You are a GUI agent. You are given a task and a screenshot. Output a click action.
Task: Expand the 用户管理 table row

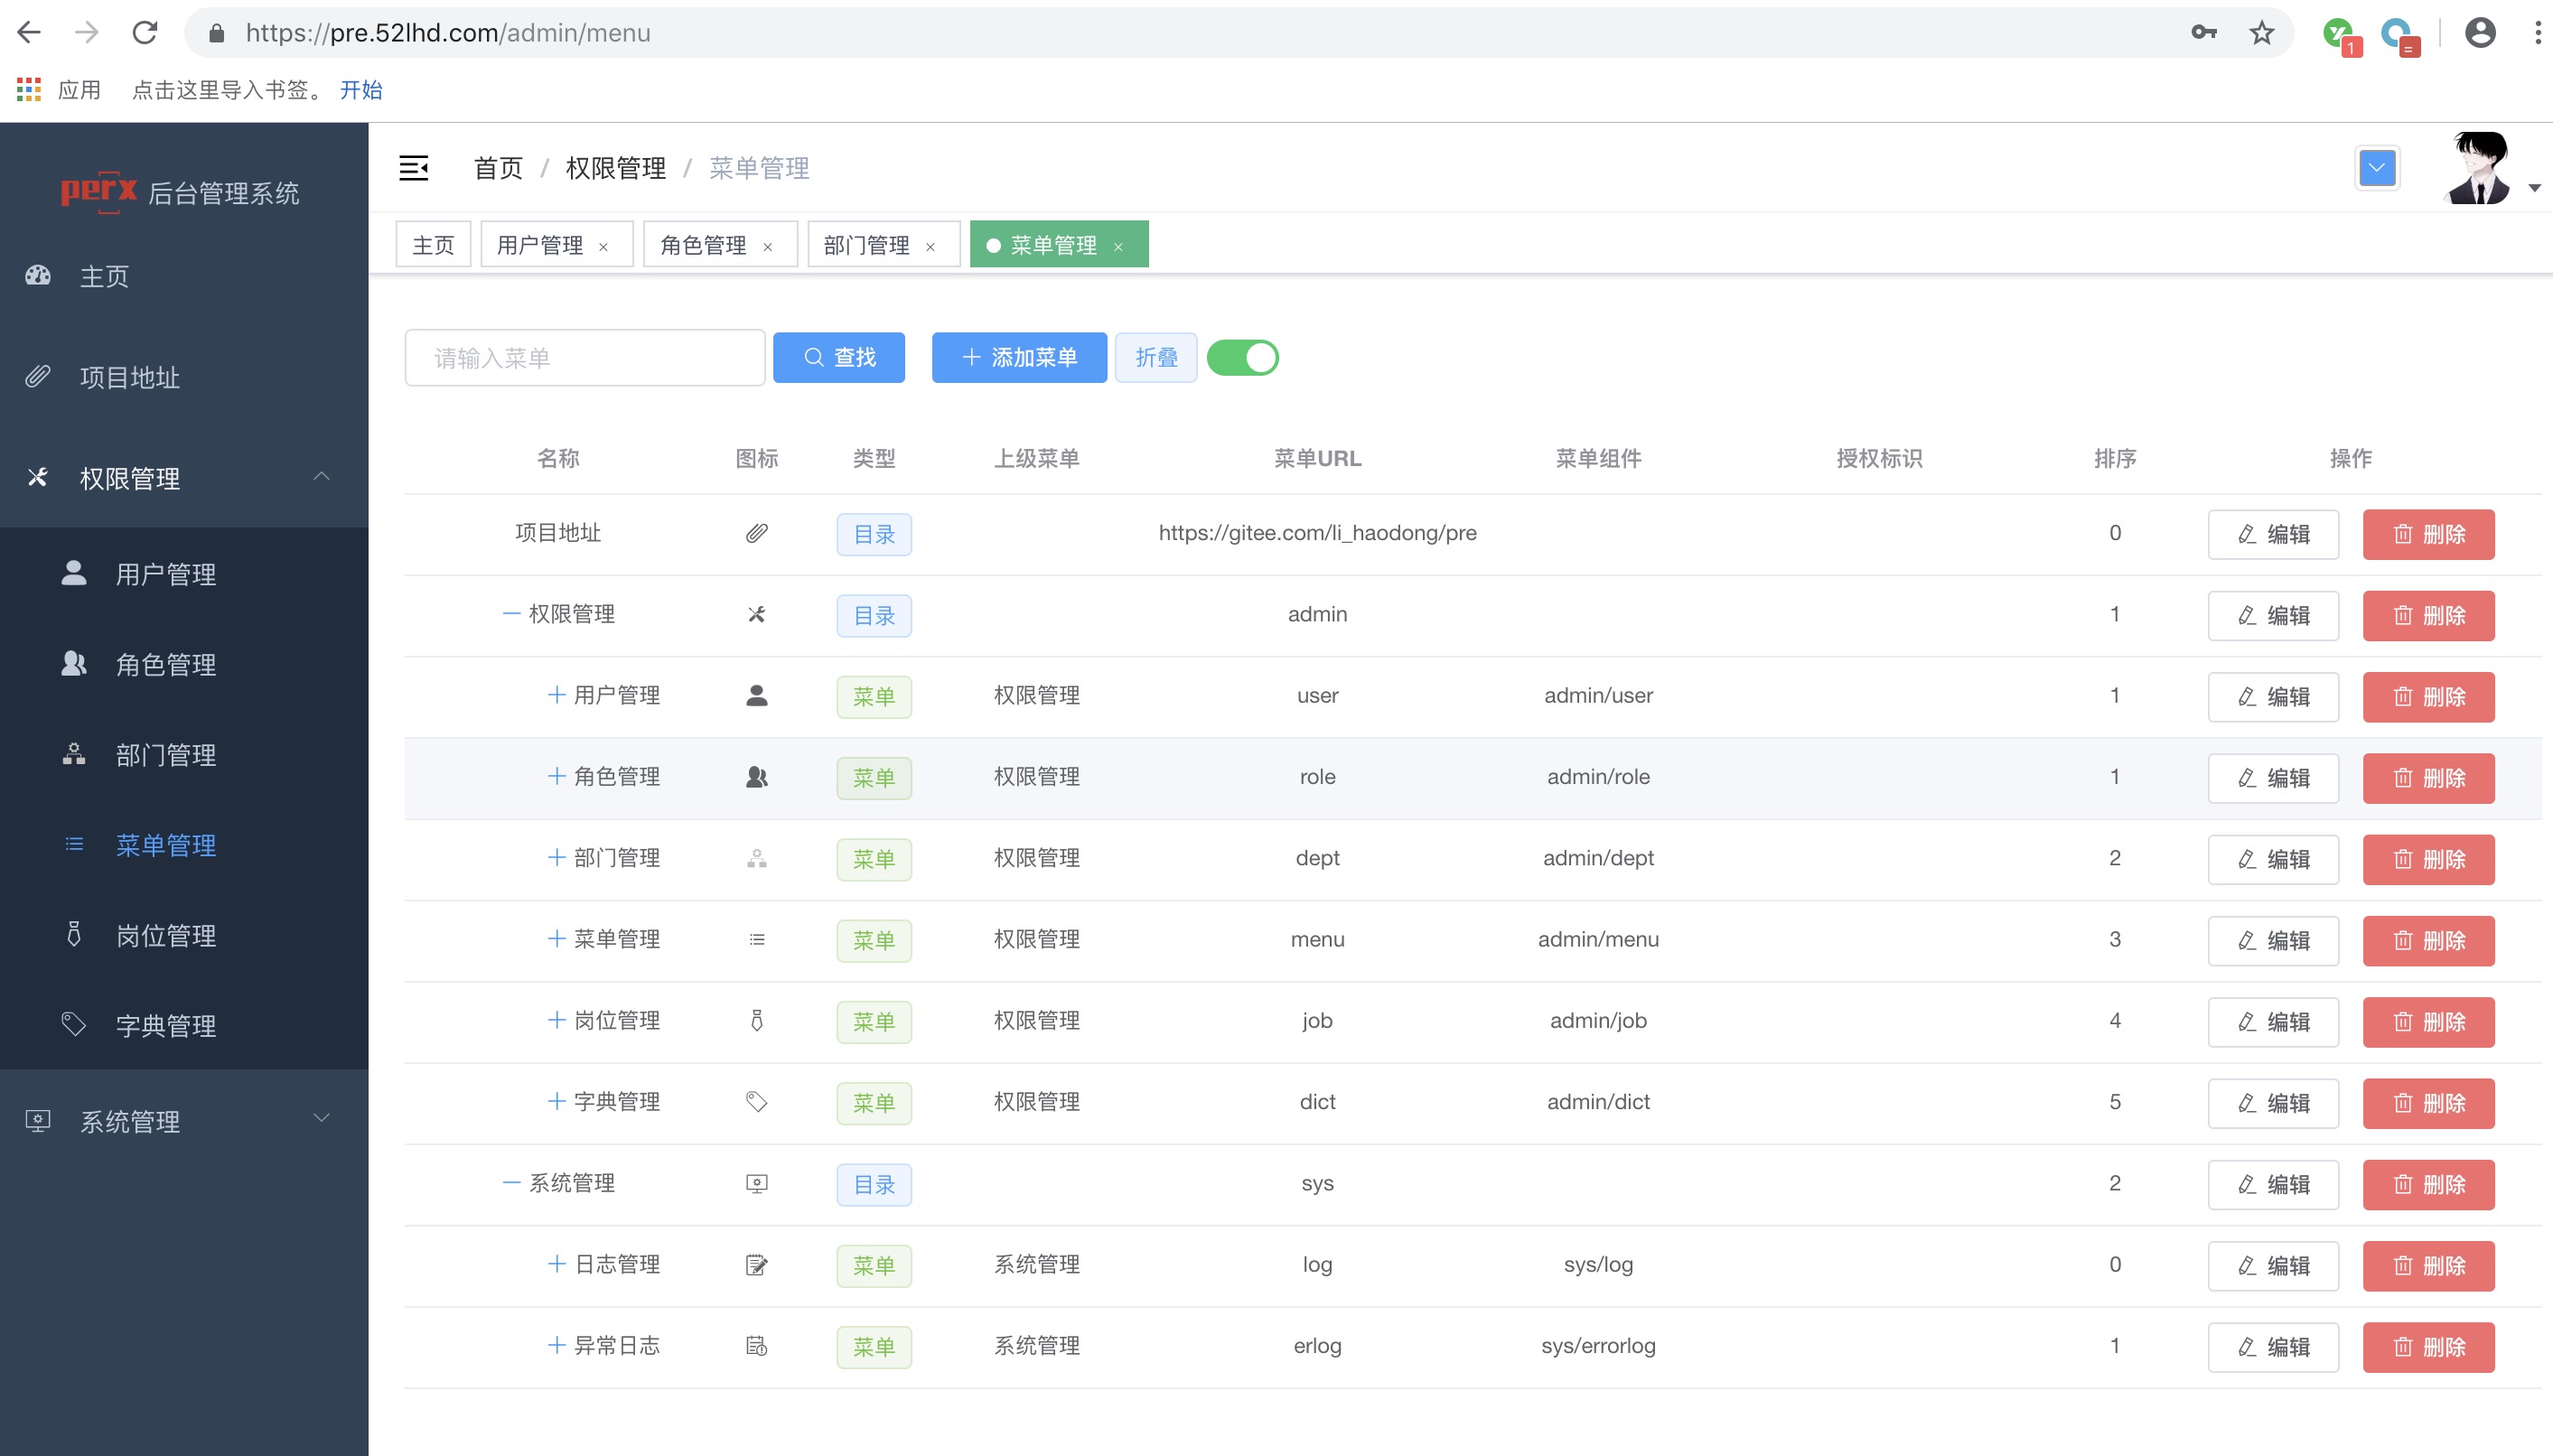(557, 695)
